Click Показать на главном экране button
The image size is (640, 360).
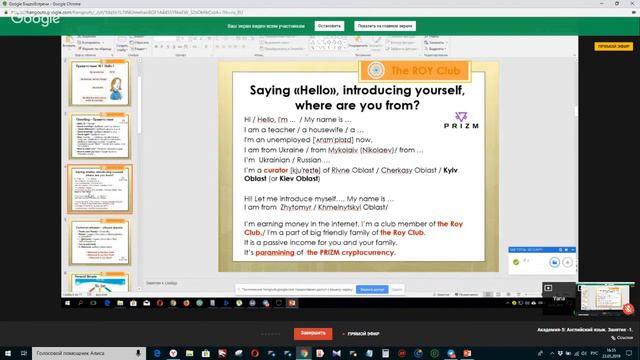pyautogui.click(x=385, y=26)
